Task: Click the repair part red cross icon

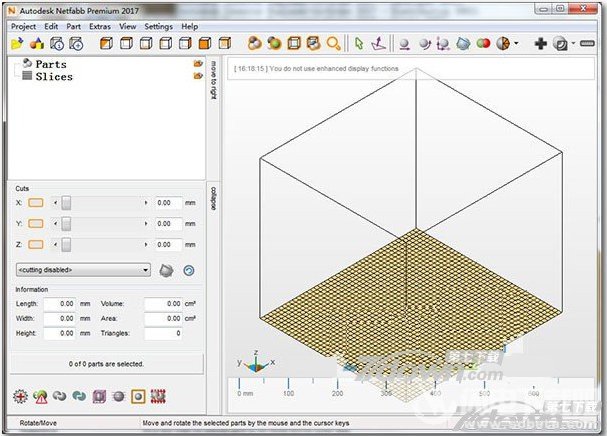Action: click(19, 396)
